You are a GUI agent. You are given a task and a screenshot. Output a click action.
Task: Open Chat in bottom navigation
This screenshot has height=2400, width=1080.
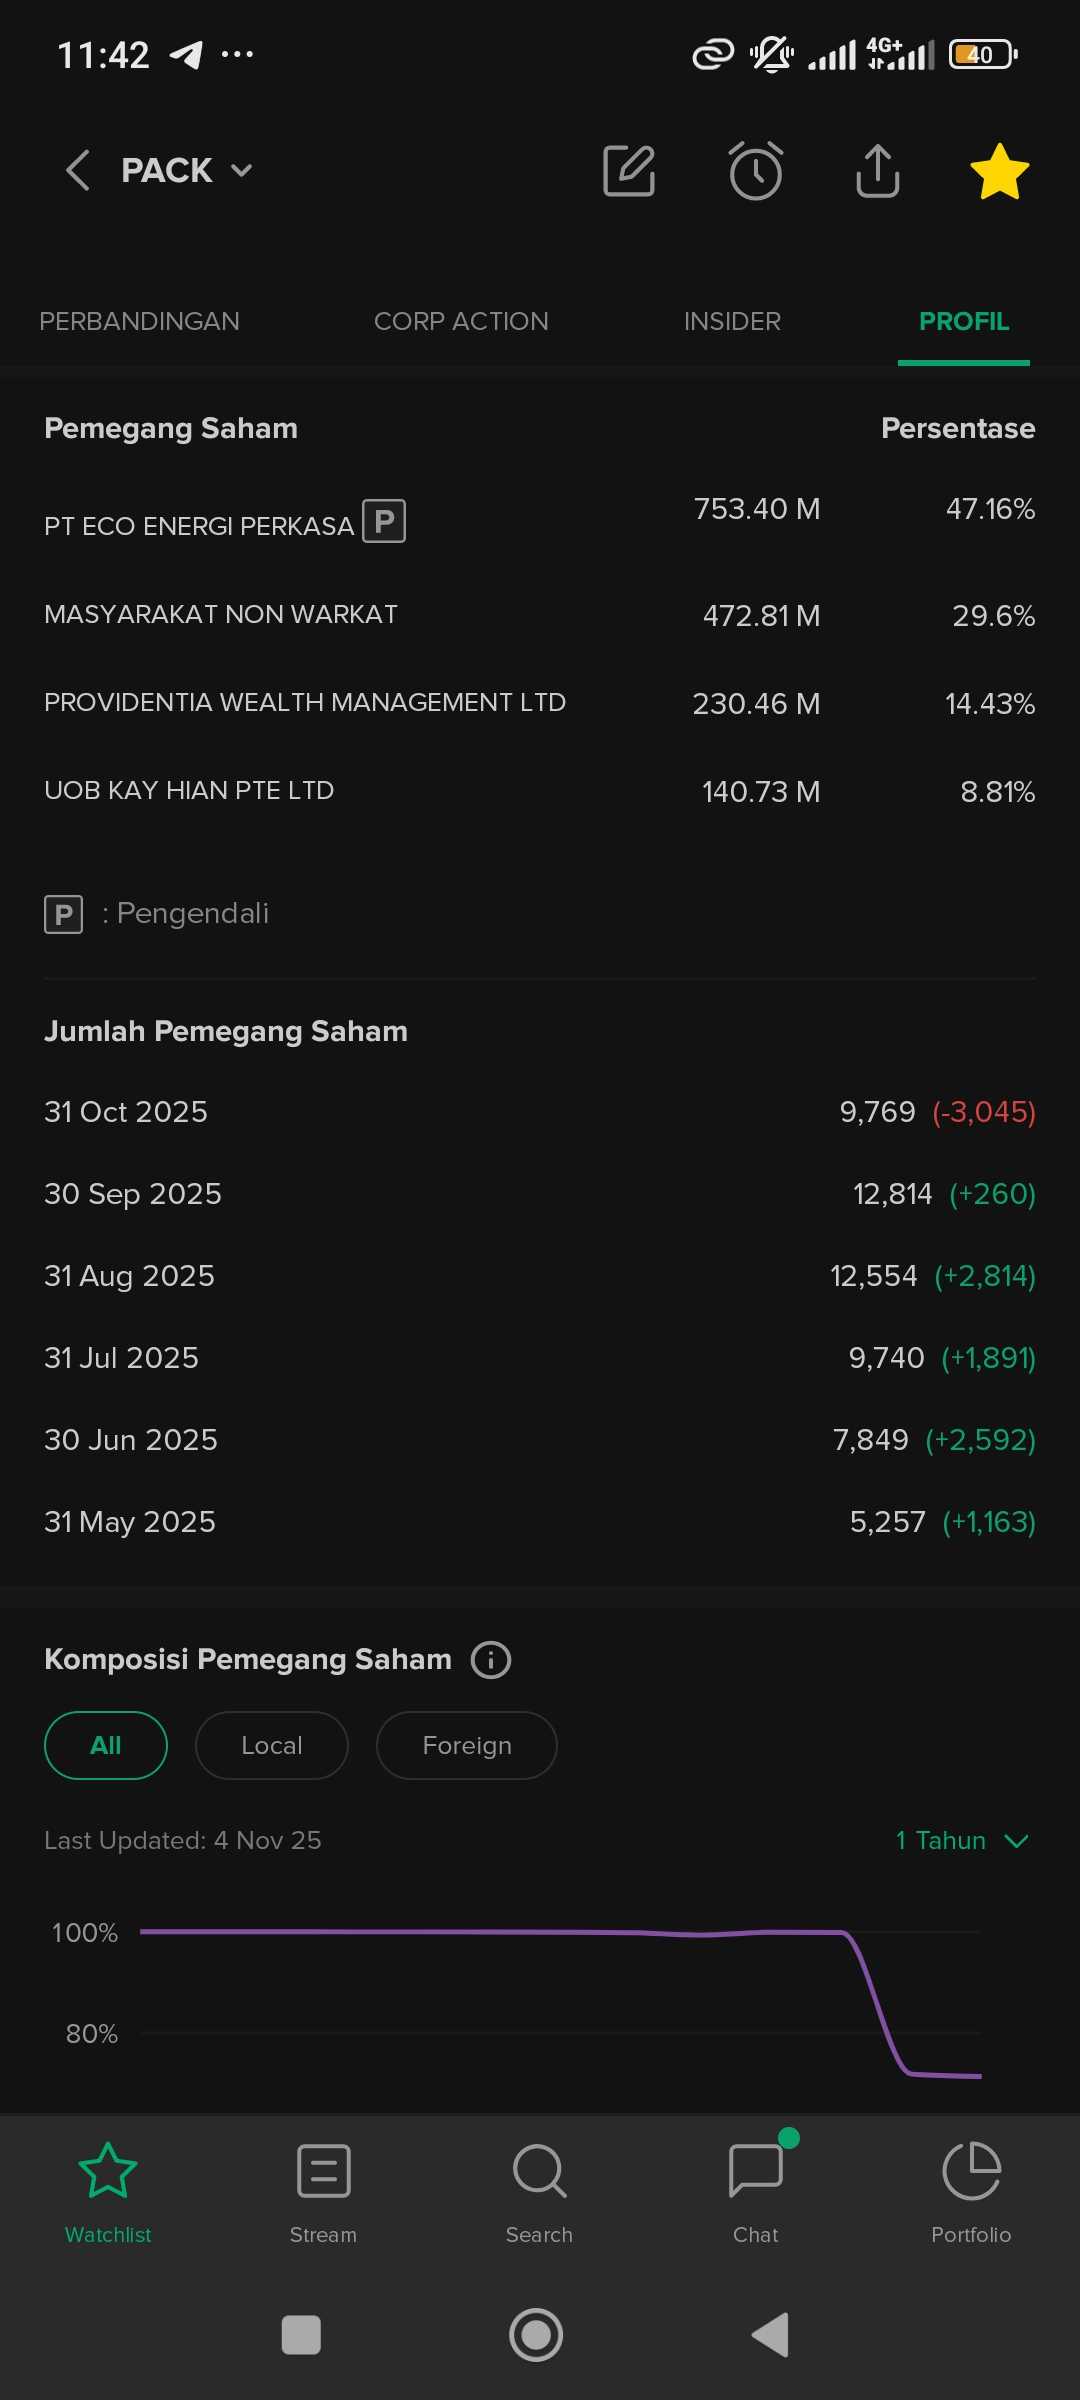point(756,2192)
